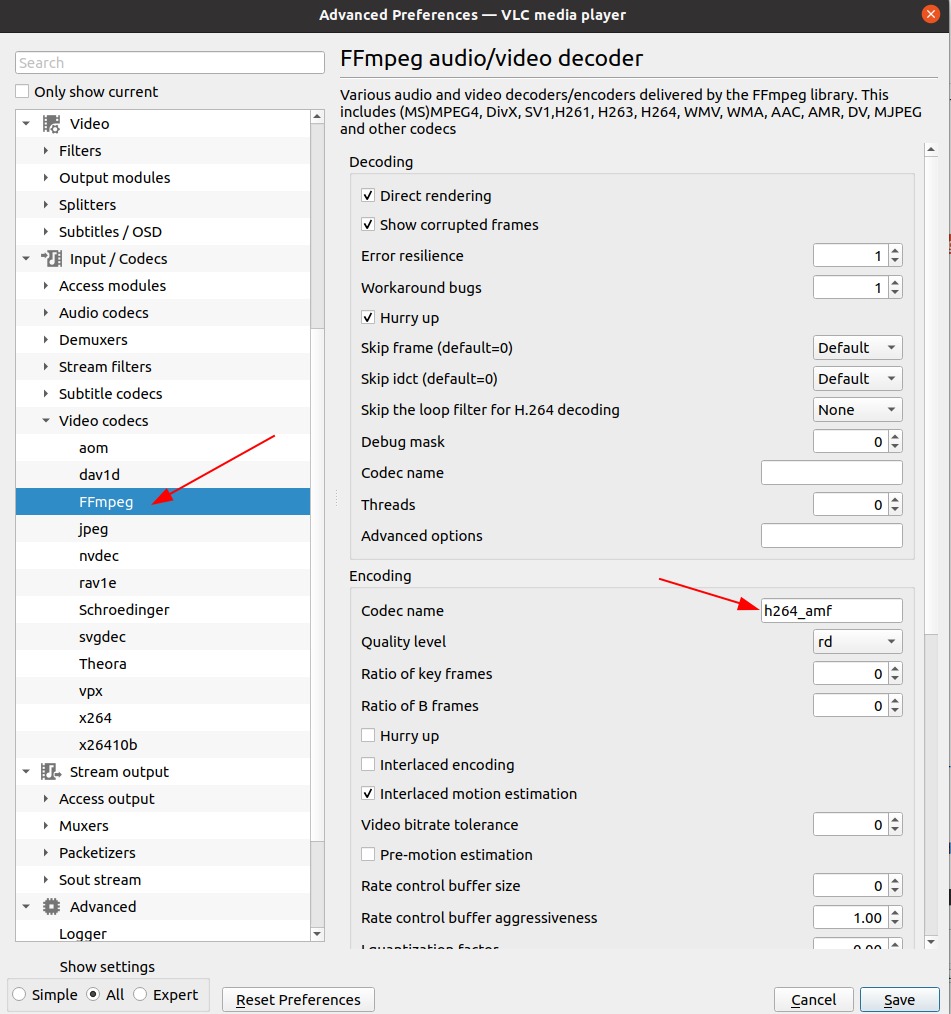Screen dimensions: 951x1014
Task: Decrease Ratio of B frames value
Action: pos(895,711)
